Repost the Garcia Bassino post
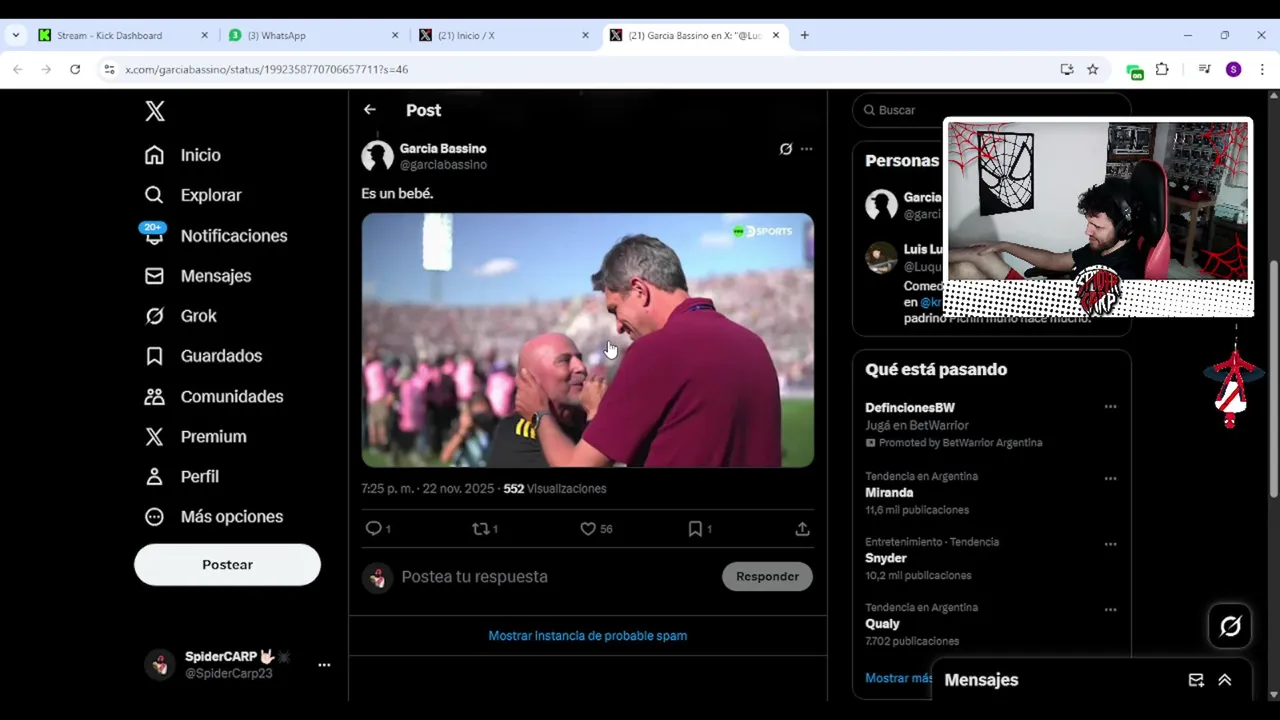The image size is (1280, 720). pyautogui.click(x=481, y=529)
